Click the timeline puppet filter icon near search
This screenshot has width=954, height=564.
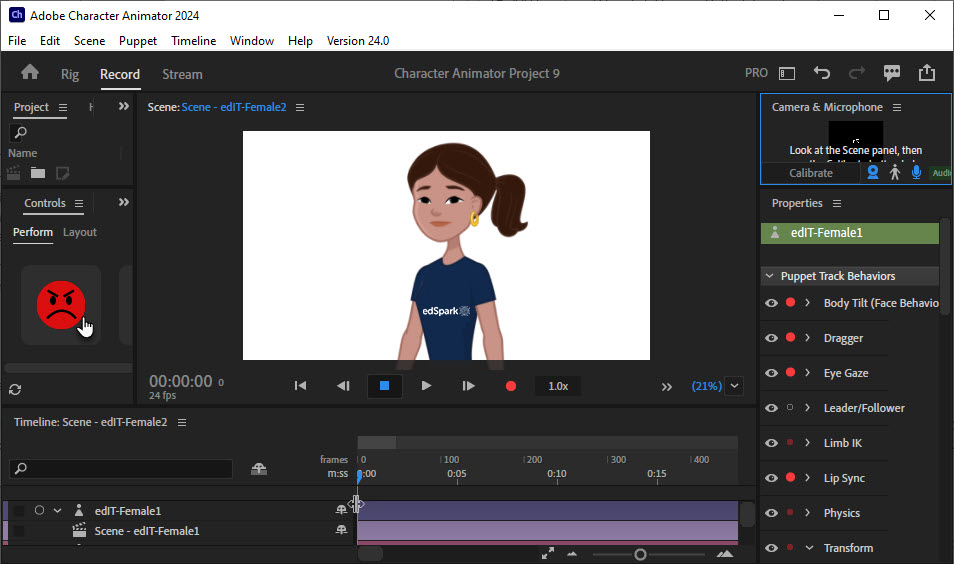tap(259, 468)
